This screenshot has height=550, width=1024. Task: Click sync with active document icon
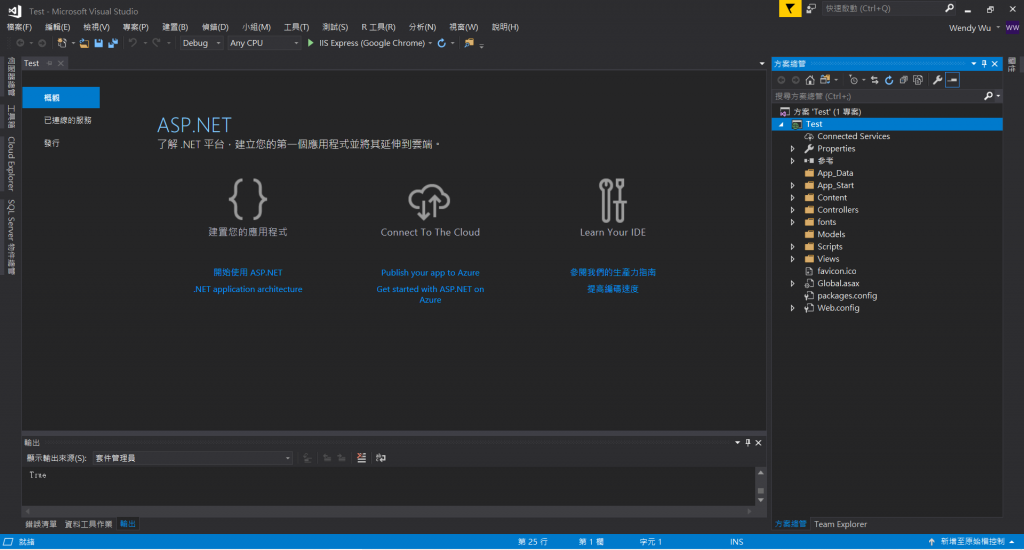click(874, 80)
